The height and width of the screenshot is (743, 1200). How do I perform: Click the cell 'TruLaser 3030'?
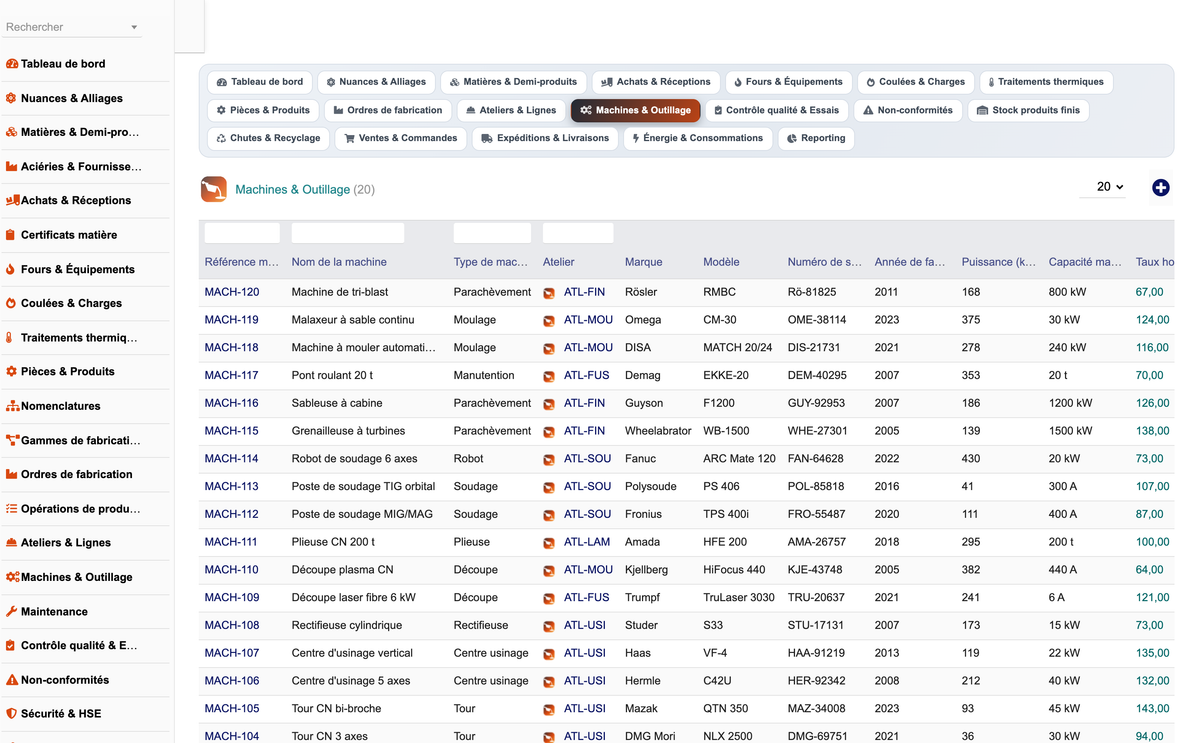[x=739, y=598]
